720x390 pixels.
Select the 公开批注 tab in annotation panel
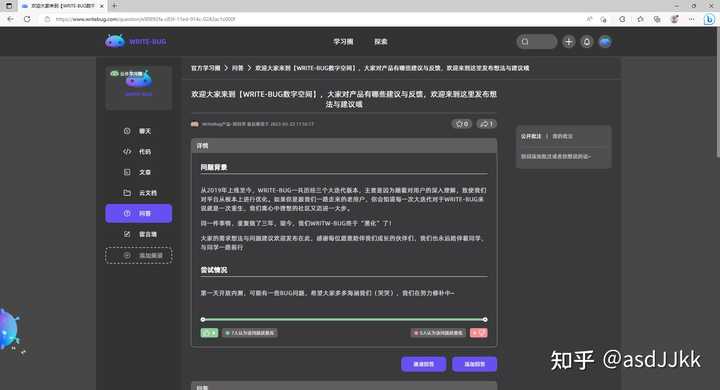531,136
